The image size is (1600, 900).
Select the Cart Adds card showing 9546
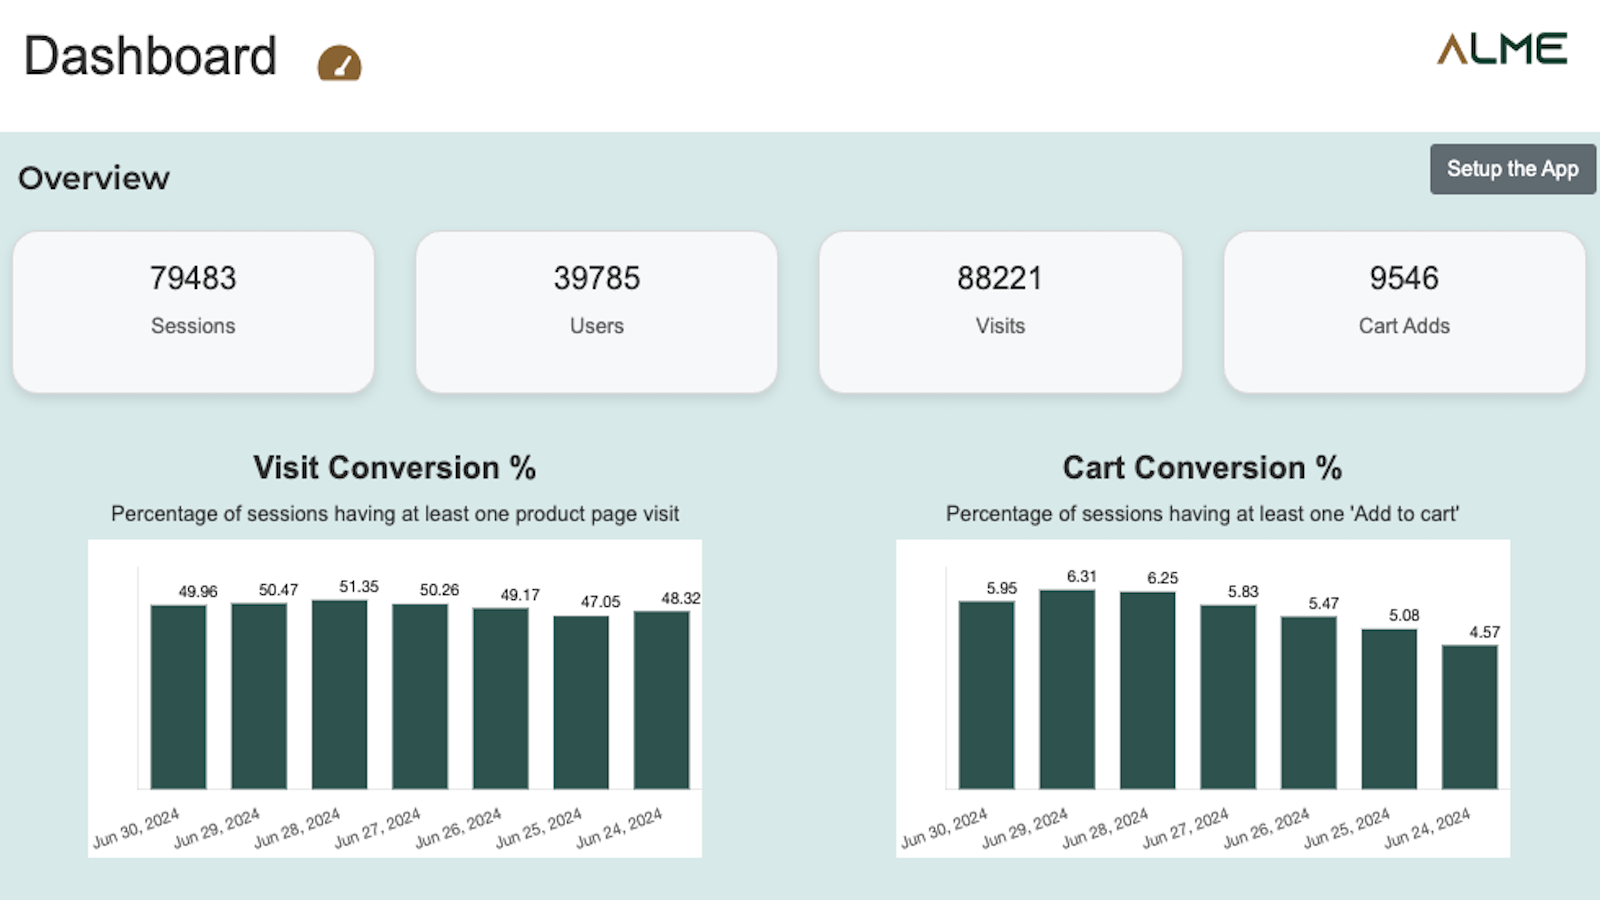pyautogui.click(x=1404, y=312)
